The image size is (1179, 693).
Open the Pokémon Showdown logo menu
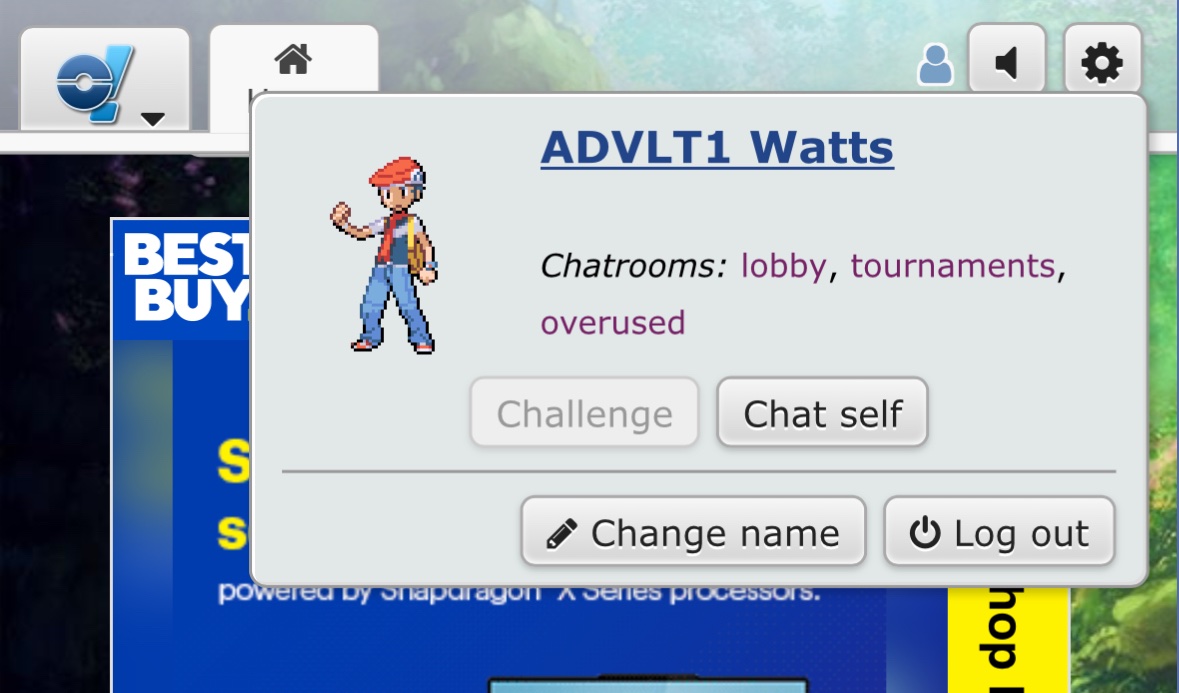(105, 80)
